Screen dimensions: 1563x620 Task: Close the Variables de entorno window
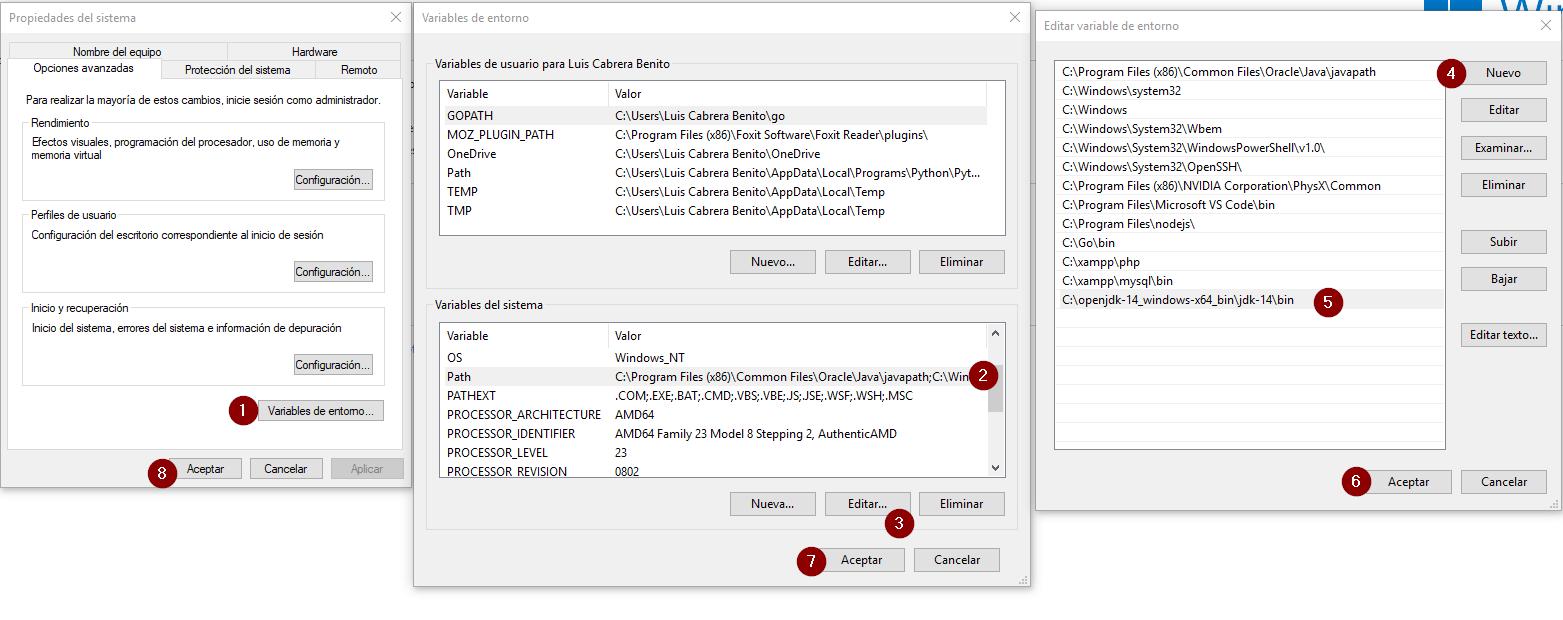point(1015,17)
